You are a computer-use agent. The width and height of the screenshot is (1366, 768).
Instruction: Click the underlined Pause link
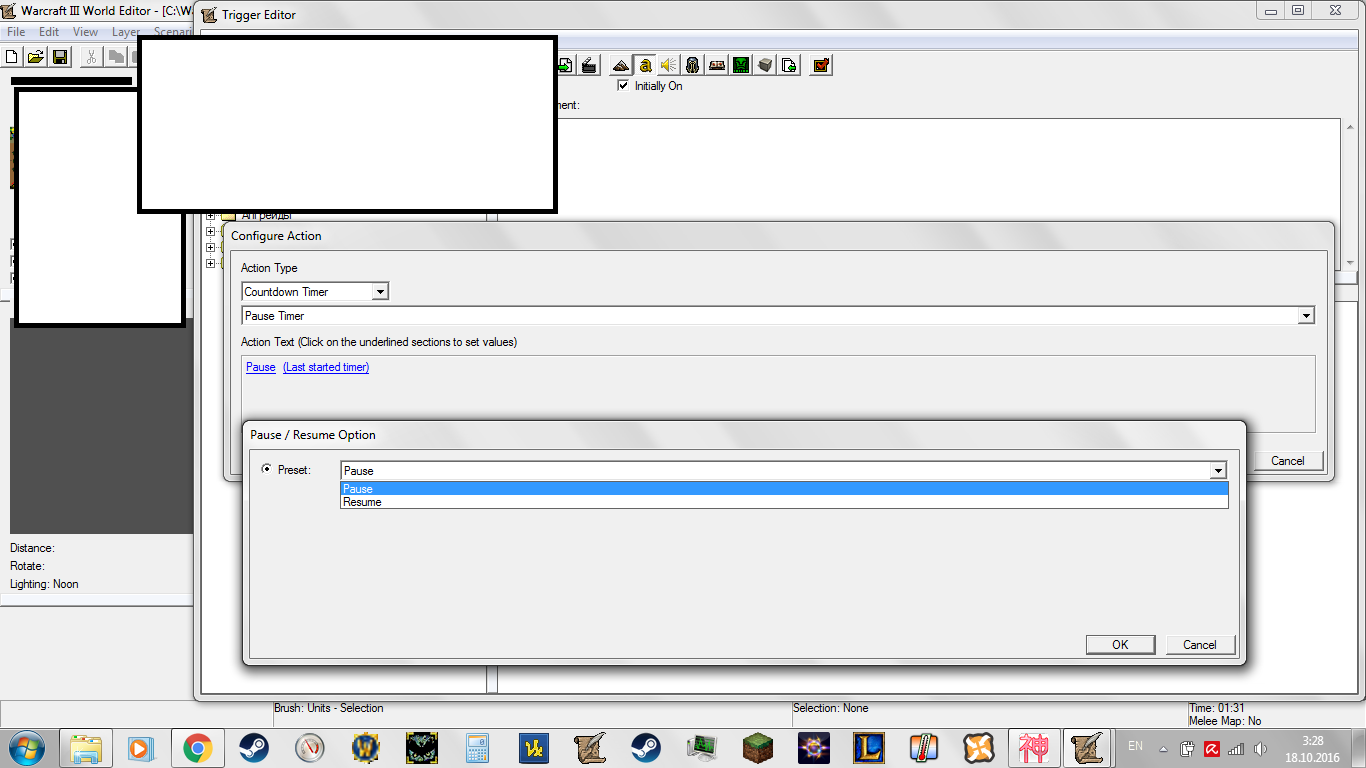pyautogui.click(x=261, y=367)
